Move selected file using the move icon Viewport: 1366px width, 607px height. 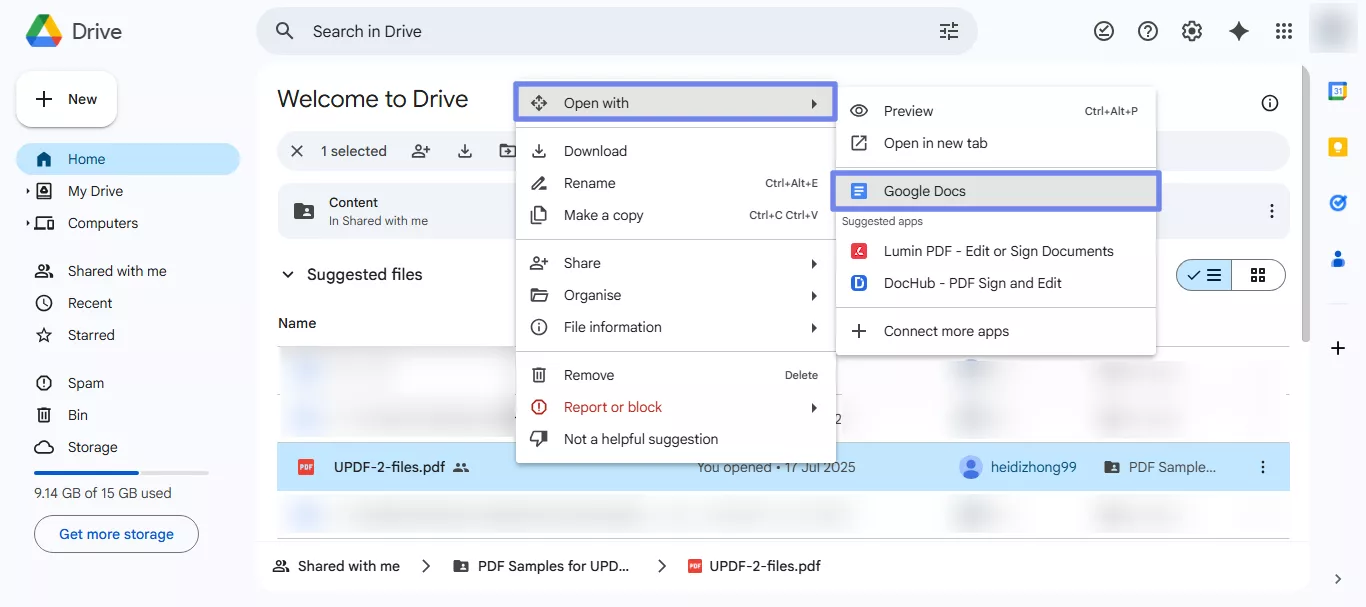(507, 150)
